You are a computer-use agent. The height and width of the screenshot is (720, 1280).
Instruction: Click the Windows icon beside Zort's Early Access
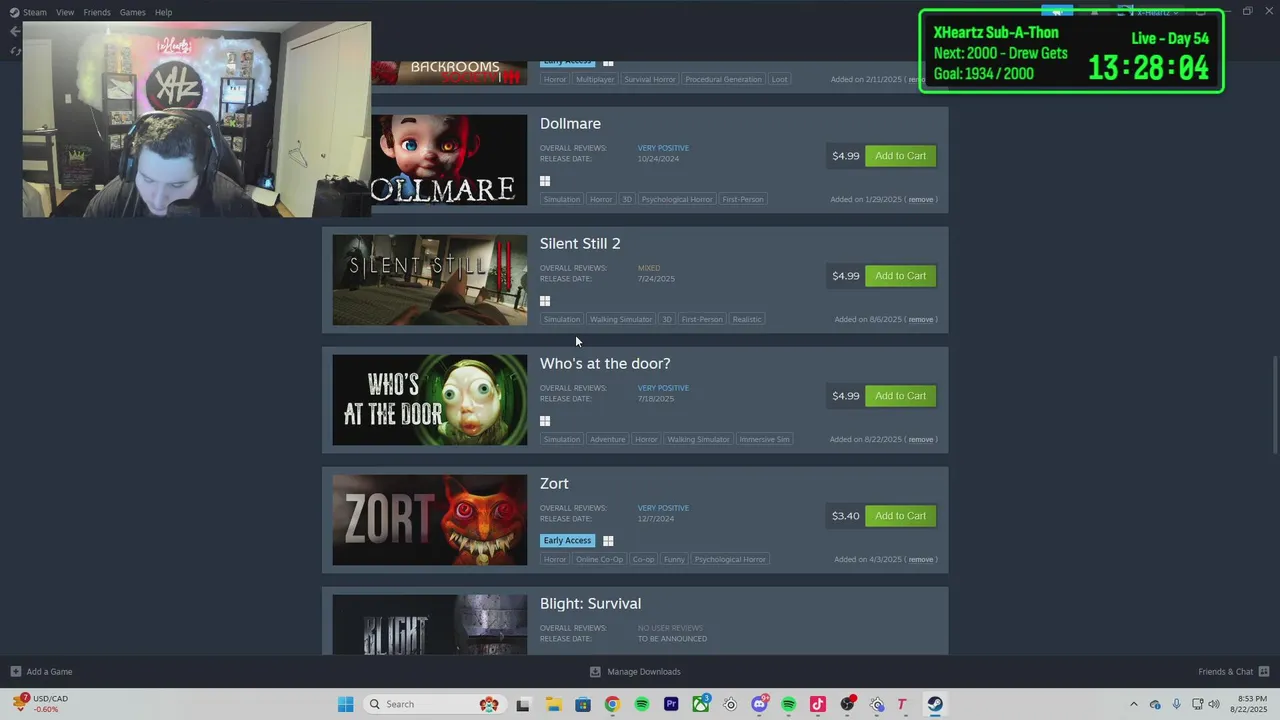(x=608, y=541)
